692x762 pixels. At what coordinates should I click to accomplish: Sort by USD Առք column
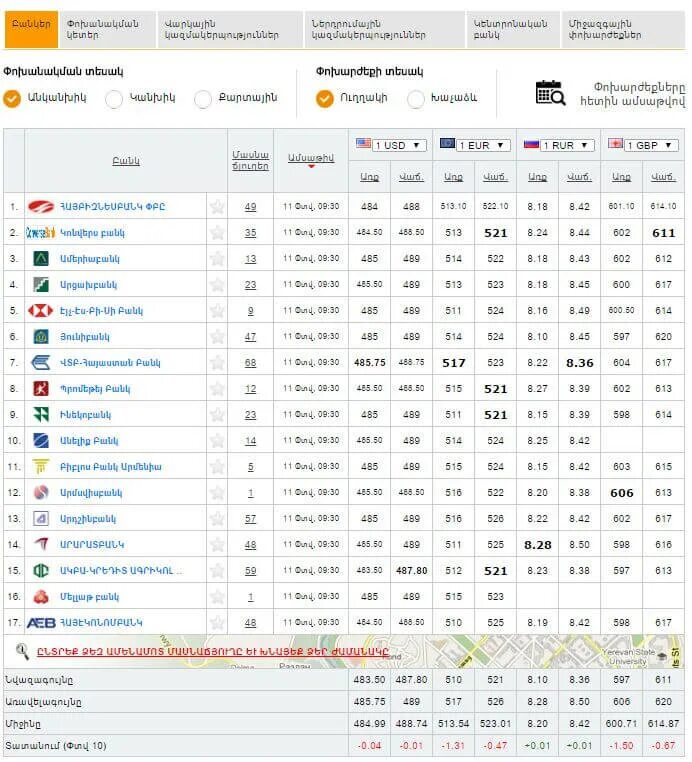(369, 177)
